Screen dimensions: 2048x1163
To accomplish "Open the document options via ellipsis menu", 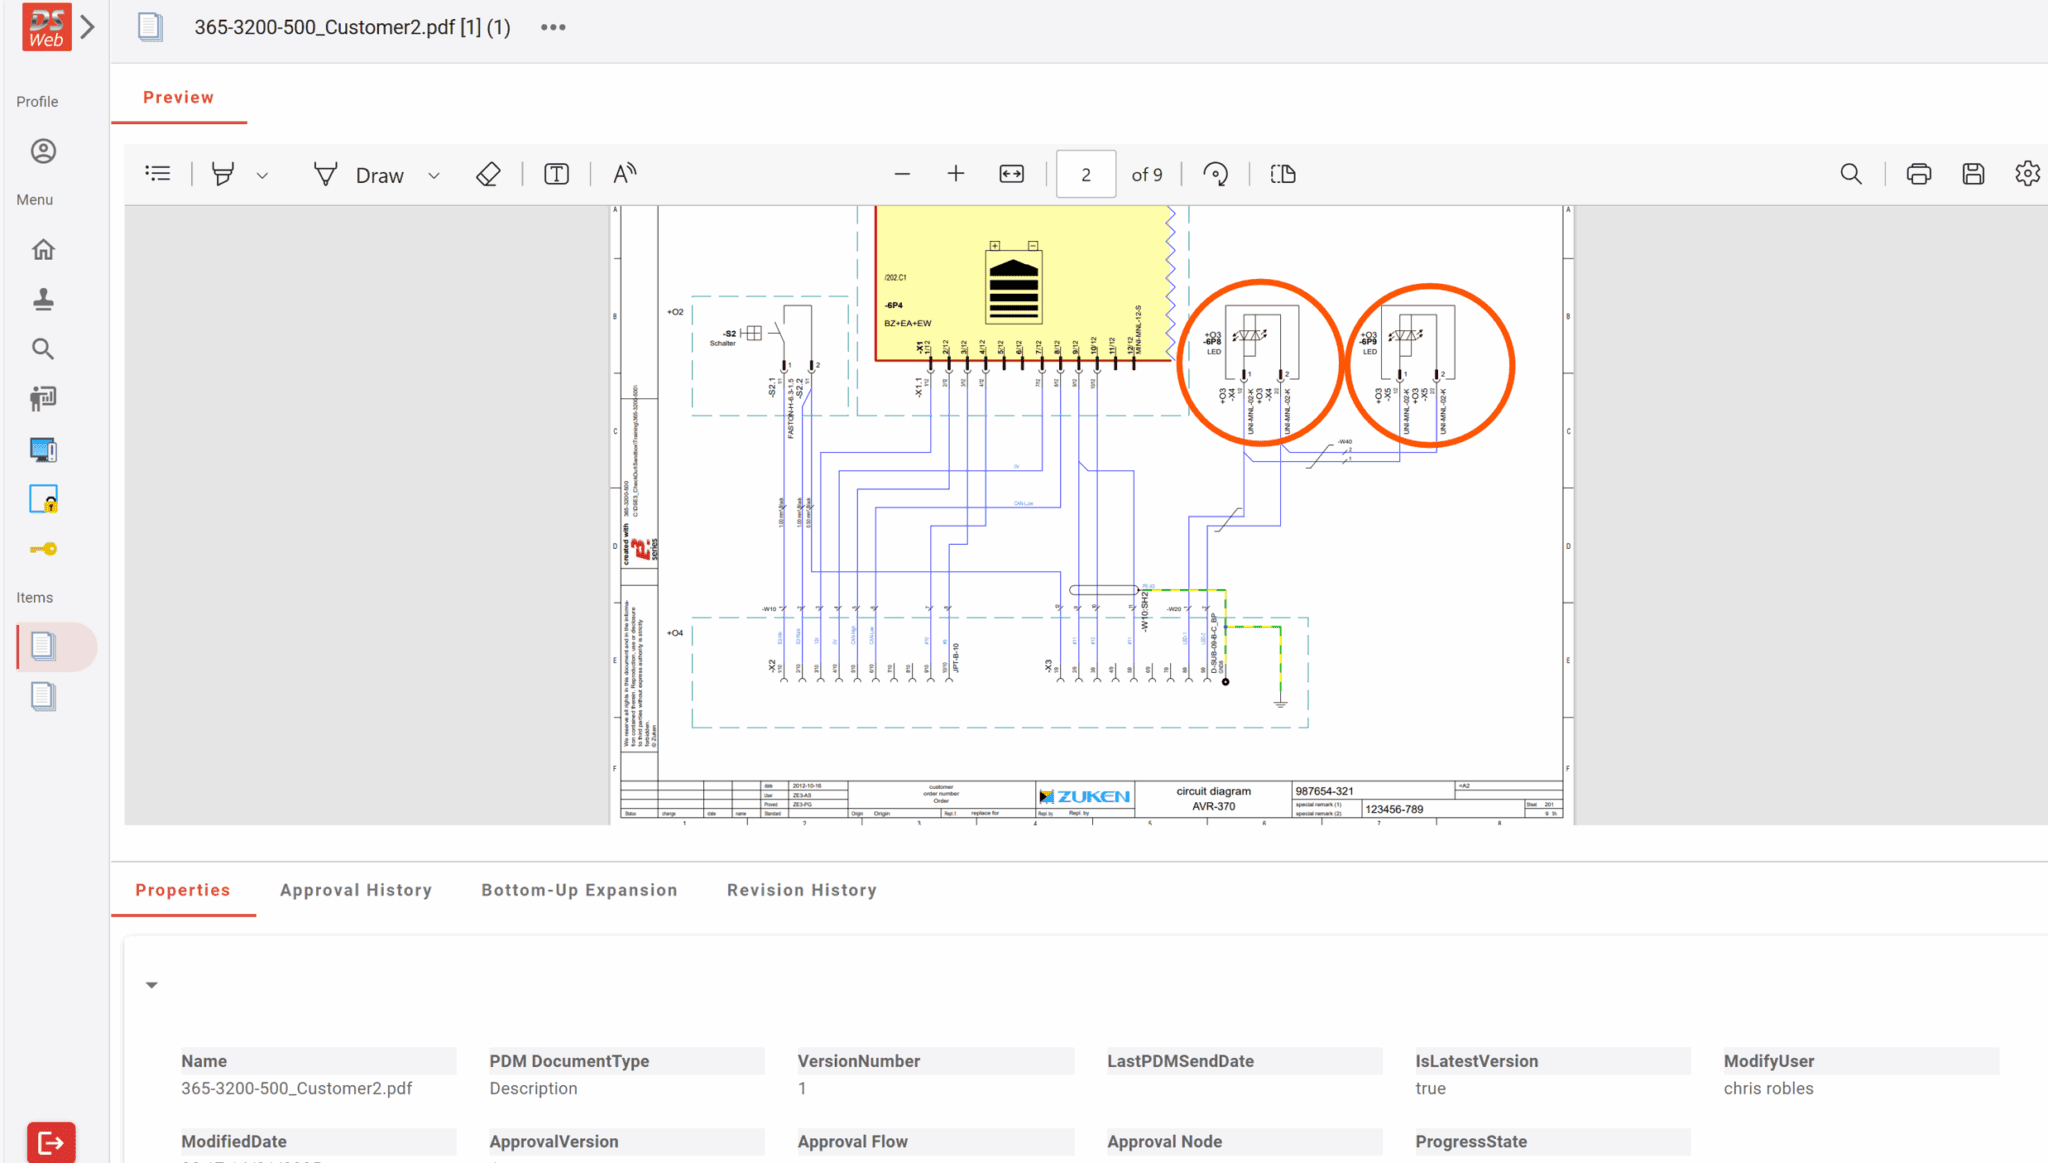I will [552, 27].
